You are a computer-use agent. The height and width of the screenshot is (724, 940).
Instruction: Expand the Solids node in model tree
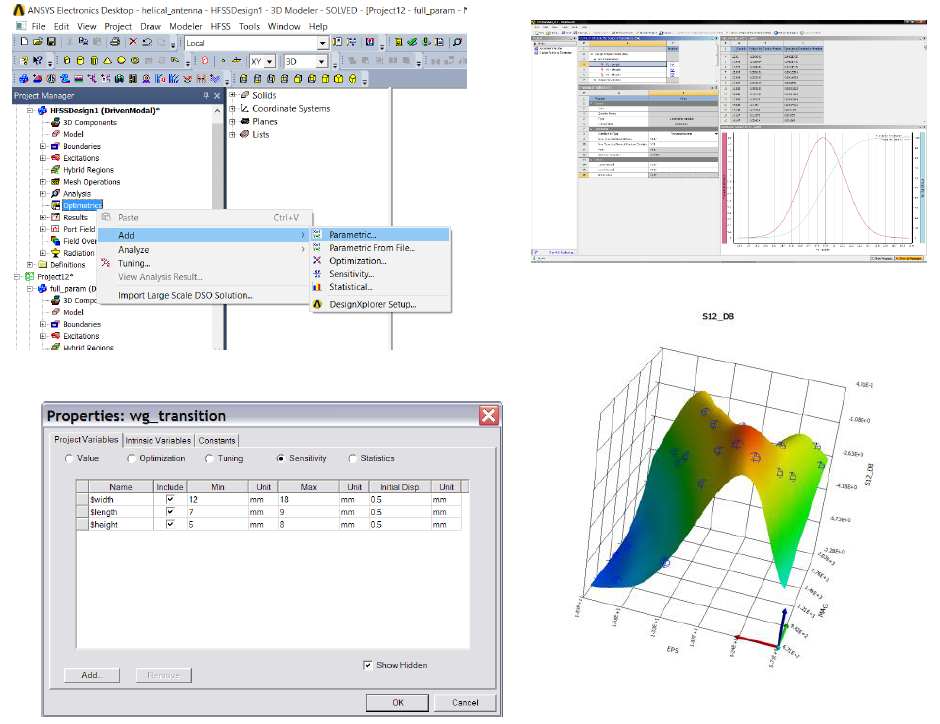click(233, 95)
